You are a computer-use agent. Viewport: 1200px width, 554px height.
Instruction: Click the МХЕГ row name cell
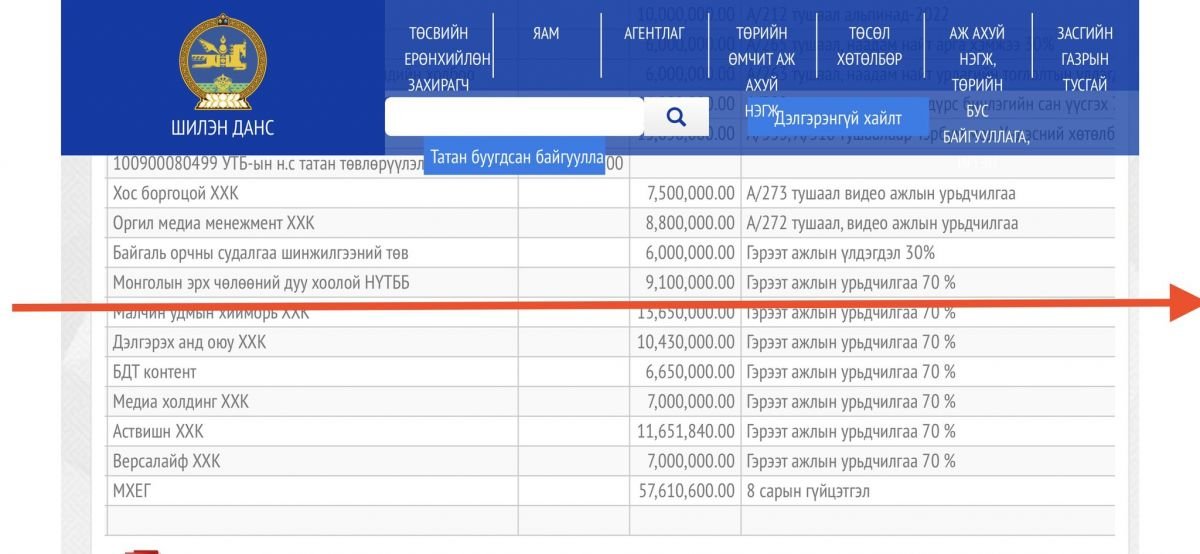point(132,491)
